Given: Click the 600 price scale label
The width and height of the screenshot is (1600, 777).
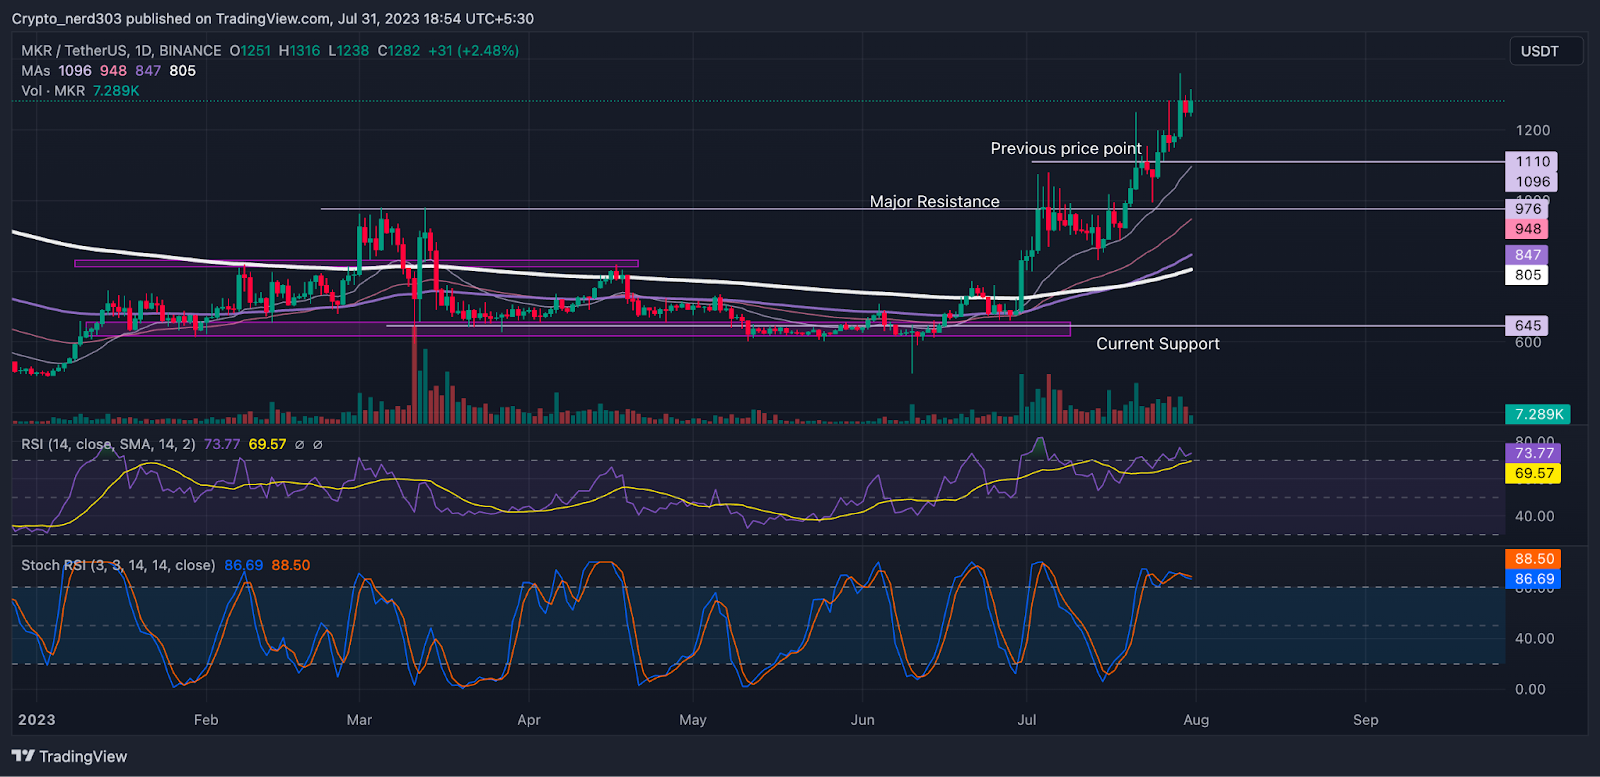Looking at the screenshot, I should pos(1528,342).
